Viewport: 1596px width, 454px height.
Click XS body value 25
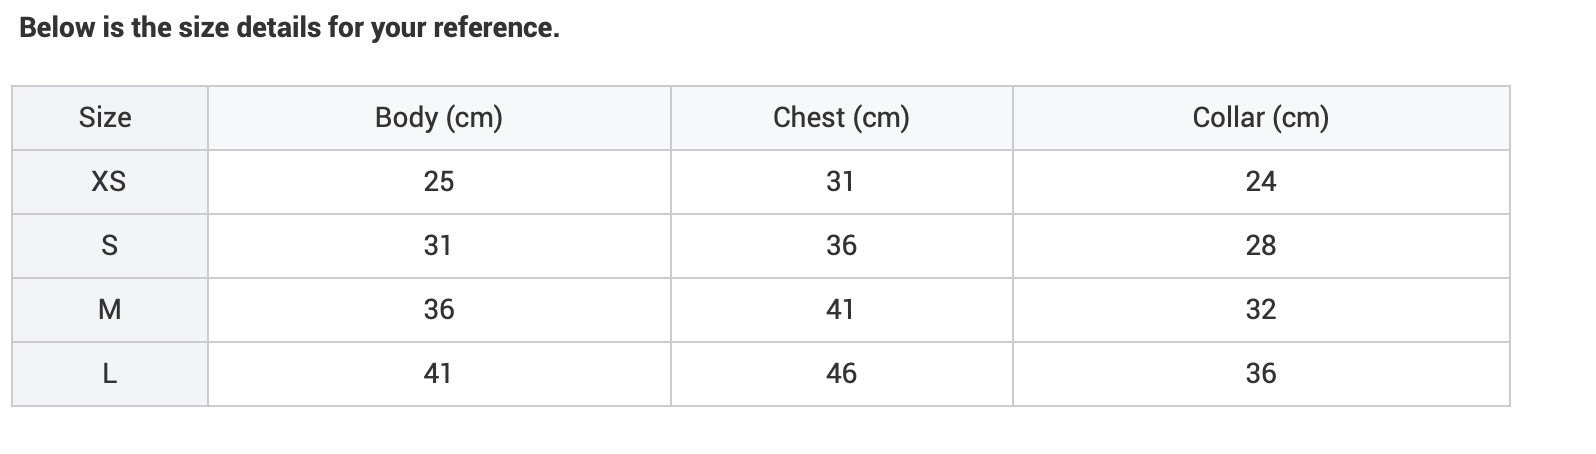click(439, 182)
